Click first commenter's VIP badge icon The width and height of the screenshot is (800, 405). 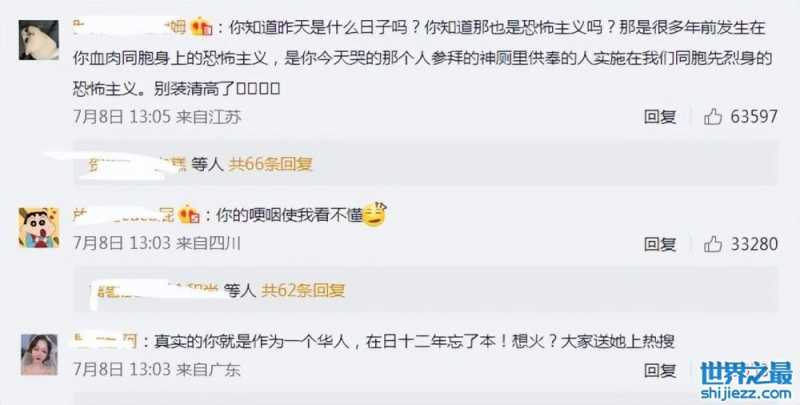pyautogui.click(x=202, y=27)
